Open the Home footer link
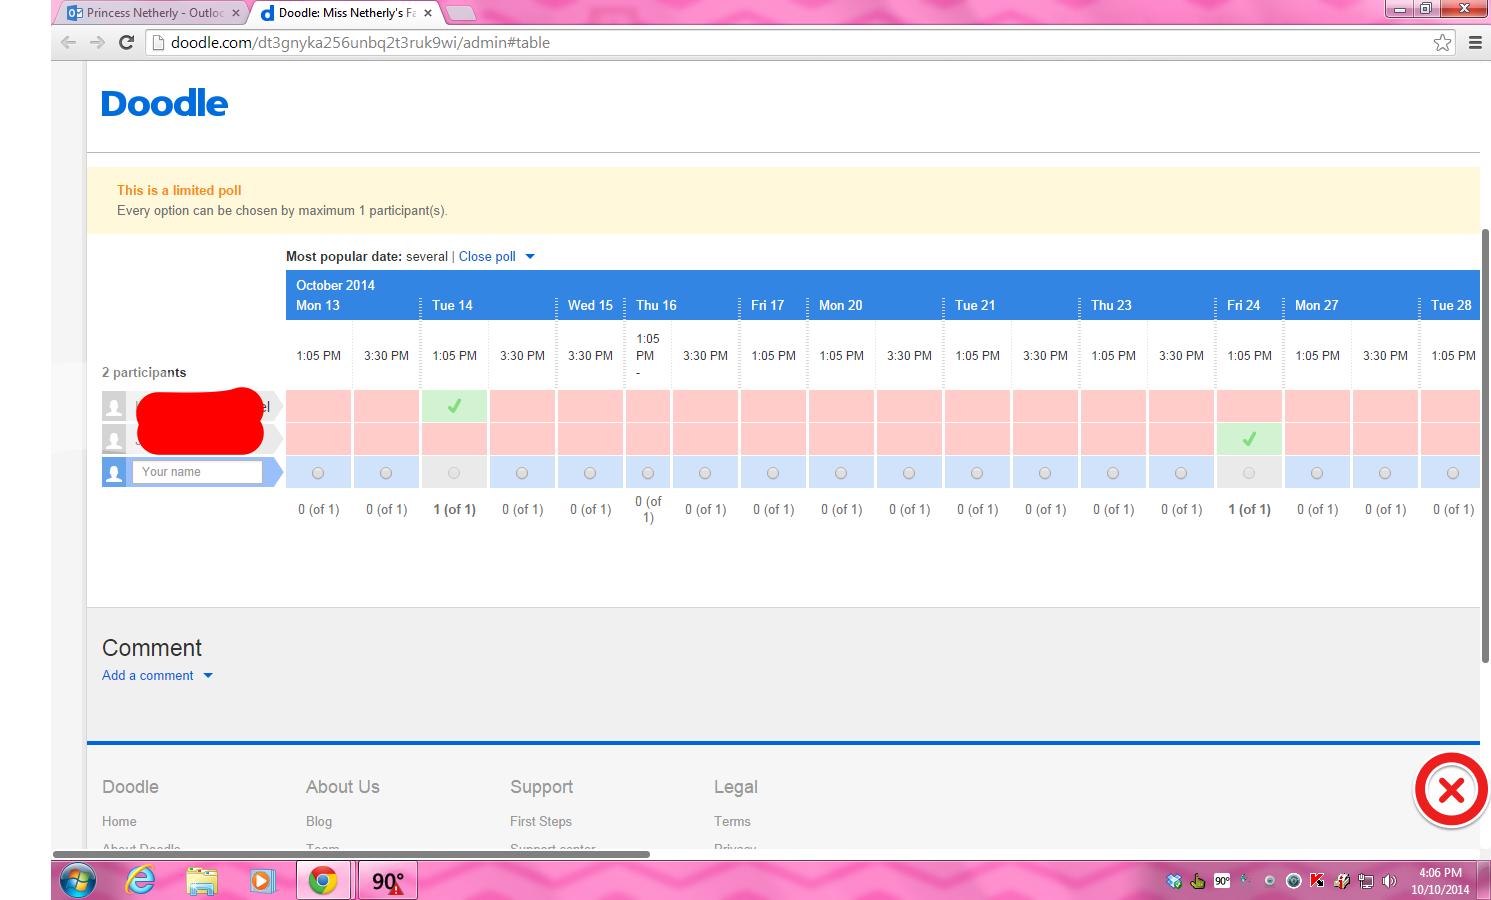 point(119,822)
